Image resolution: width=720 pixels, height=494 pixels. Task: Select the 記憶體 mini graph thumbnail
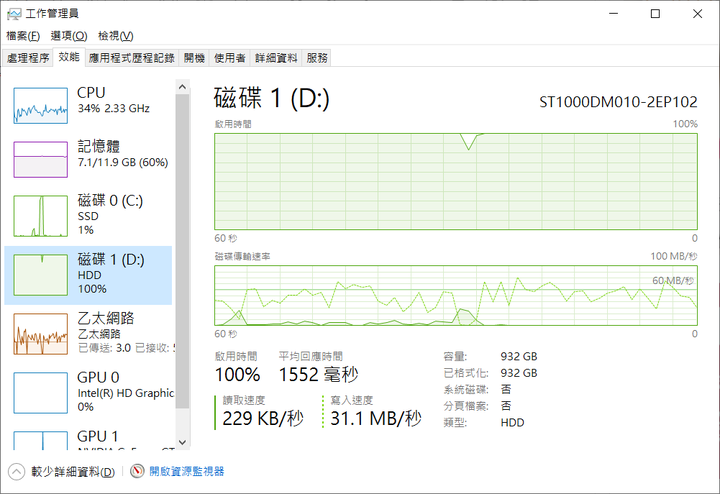click(40, 159)
